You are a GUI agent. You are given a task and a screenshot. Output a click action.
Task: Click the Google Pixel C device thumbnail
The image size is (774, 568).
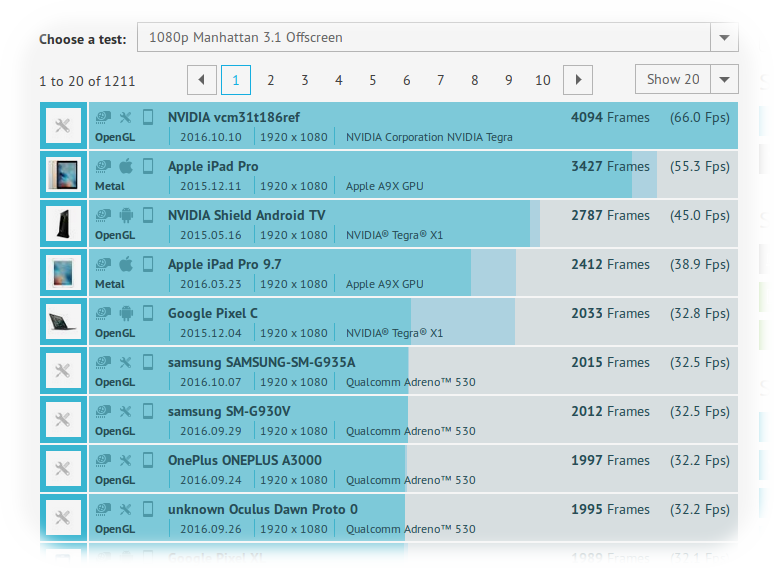(63, 322)
